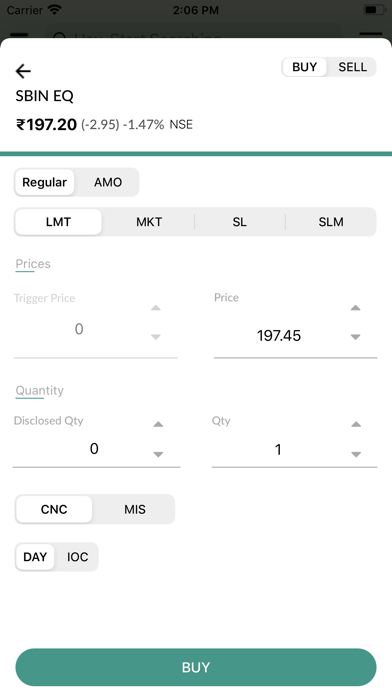Increase Disclosed Qty with up arrow

(x=158, y=424)
